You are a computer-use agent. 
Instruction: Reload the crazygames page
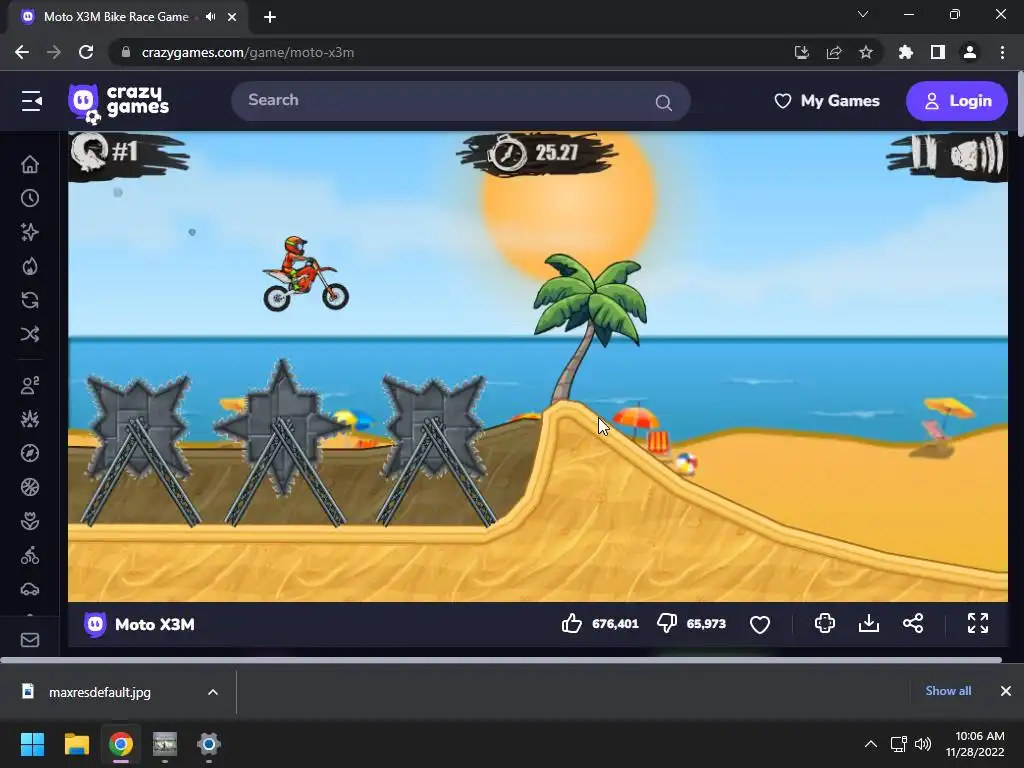pos(86,52)
